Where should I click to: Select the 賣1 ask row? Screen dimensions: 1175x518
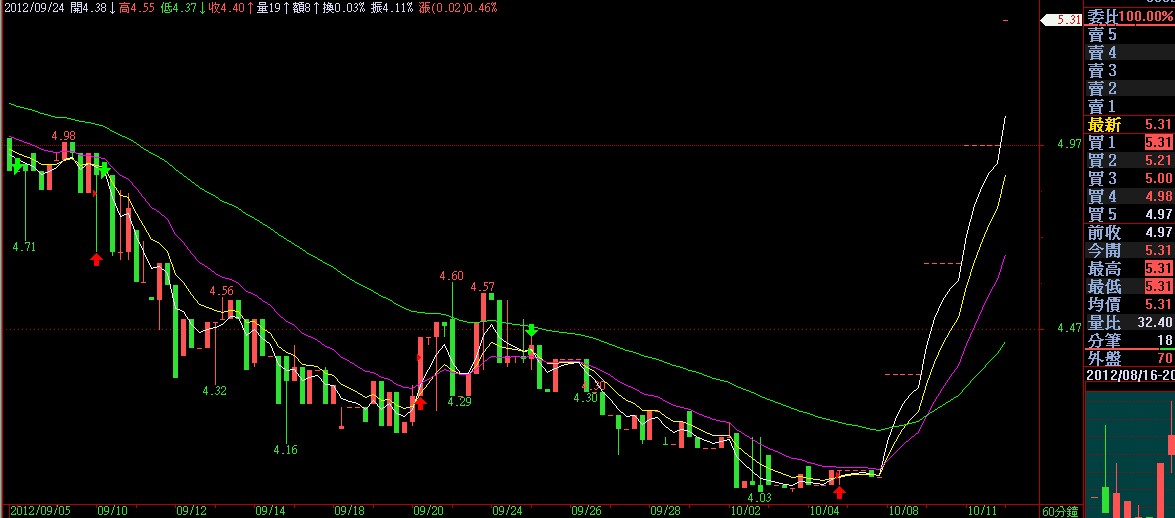pos(1130,106)
